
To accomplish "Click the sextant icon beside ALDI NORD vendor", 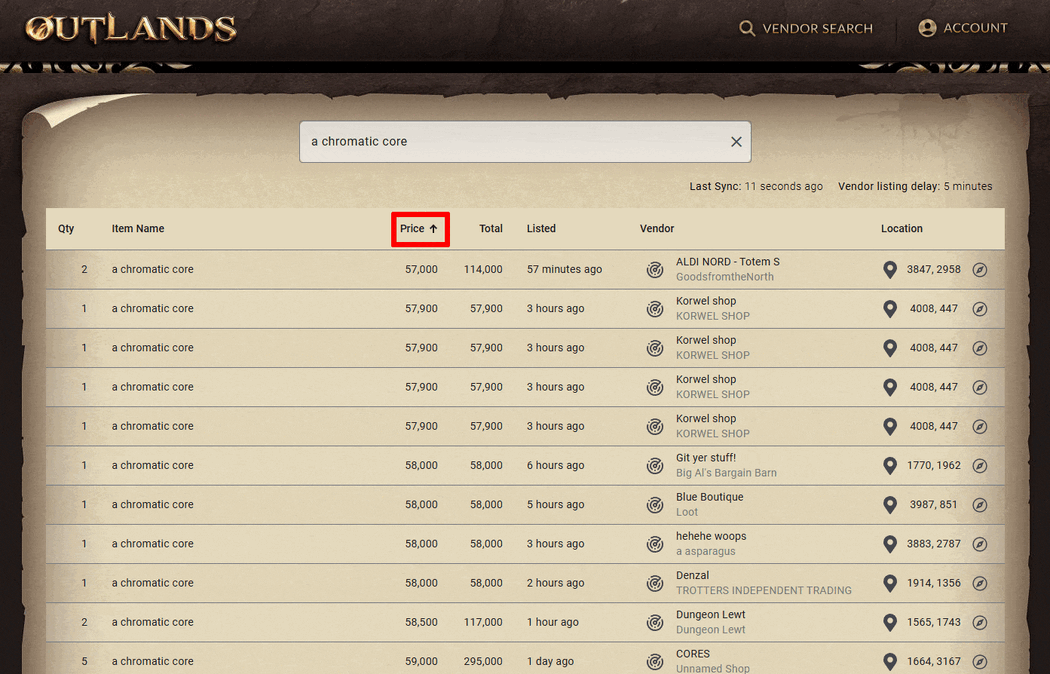I will point(655,269).
